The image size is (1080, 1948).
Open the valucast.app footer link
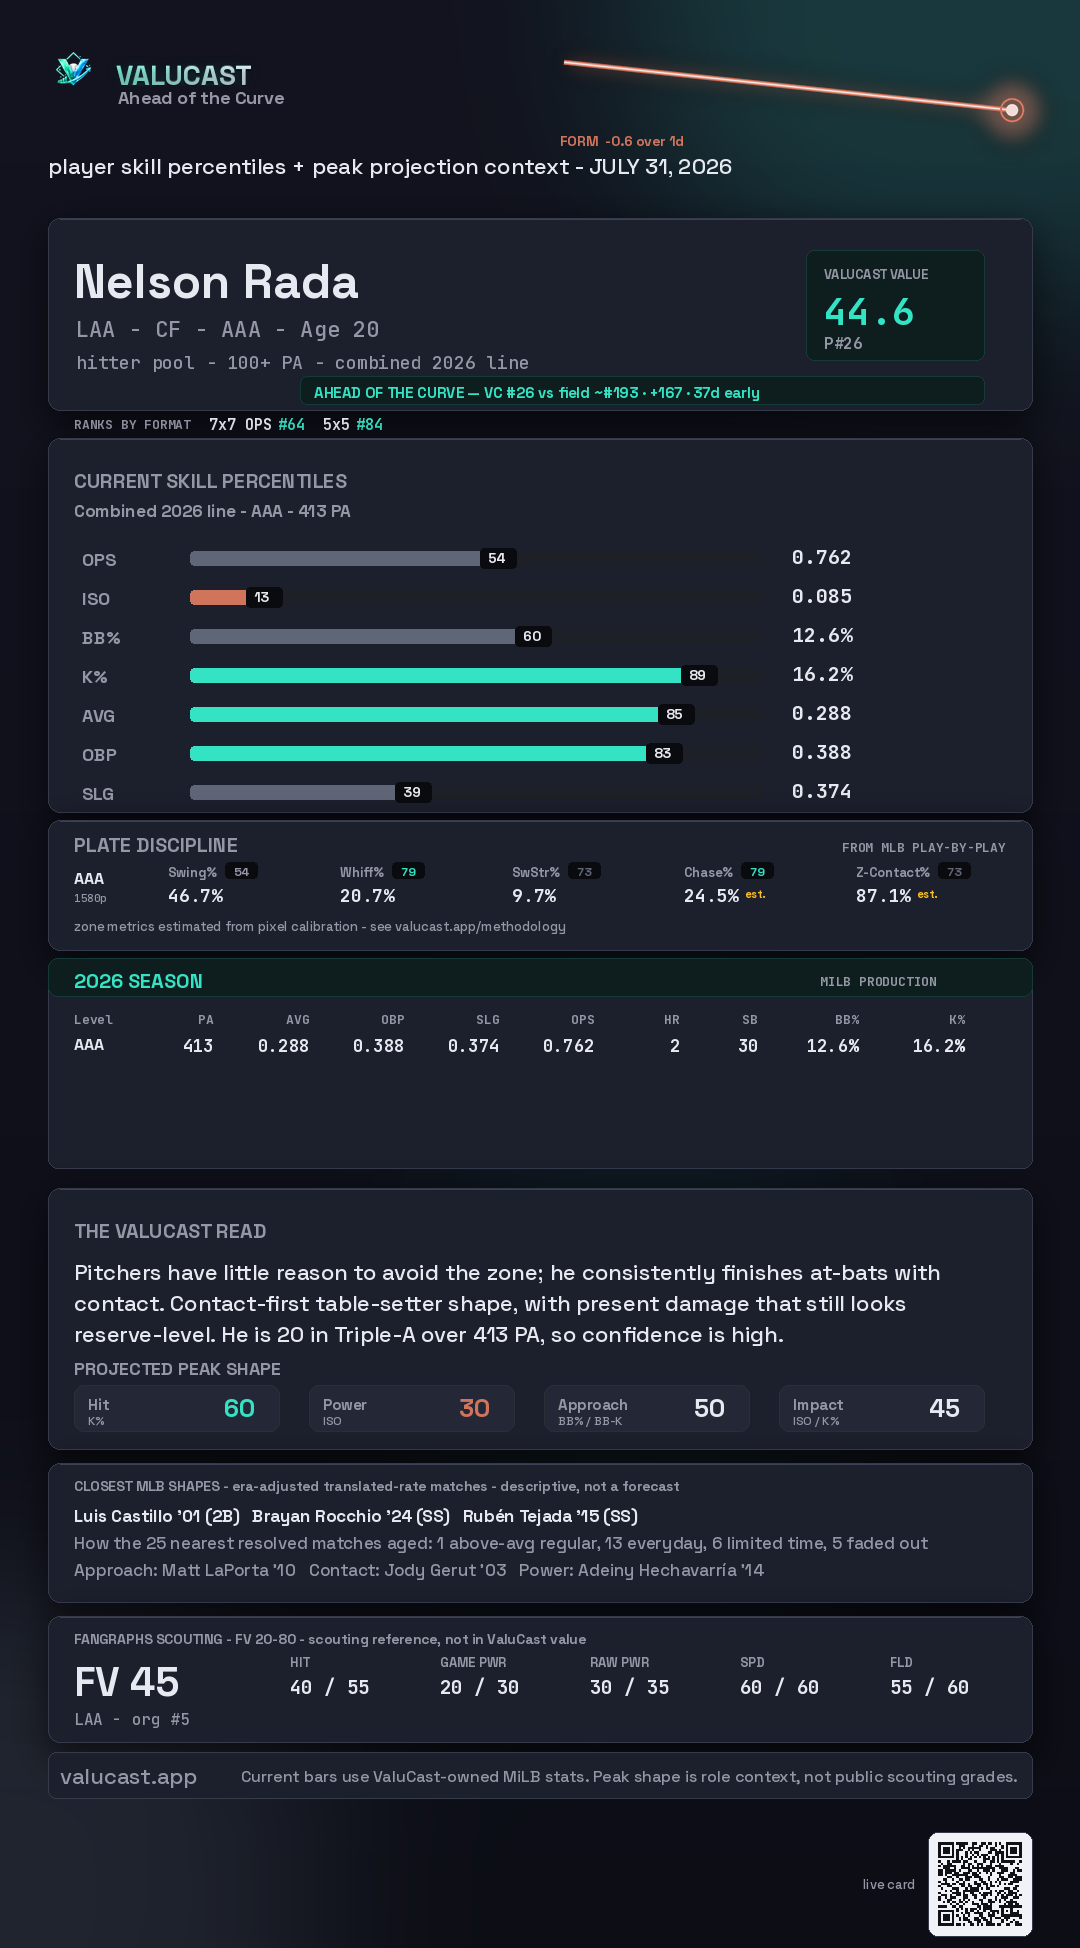[128, 1776]
